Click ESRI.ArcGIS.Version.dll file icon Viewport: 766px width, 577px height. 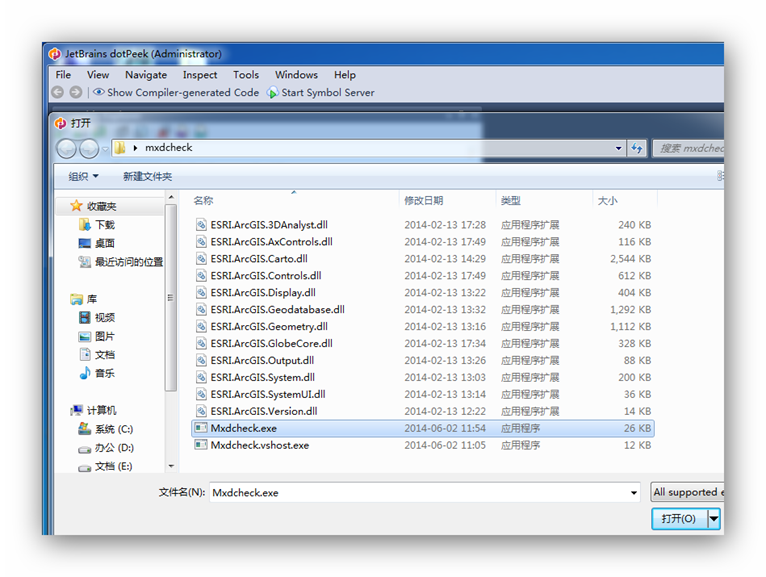[x=201, y=411]
